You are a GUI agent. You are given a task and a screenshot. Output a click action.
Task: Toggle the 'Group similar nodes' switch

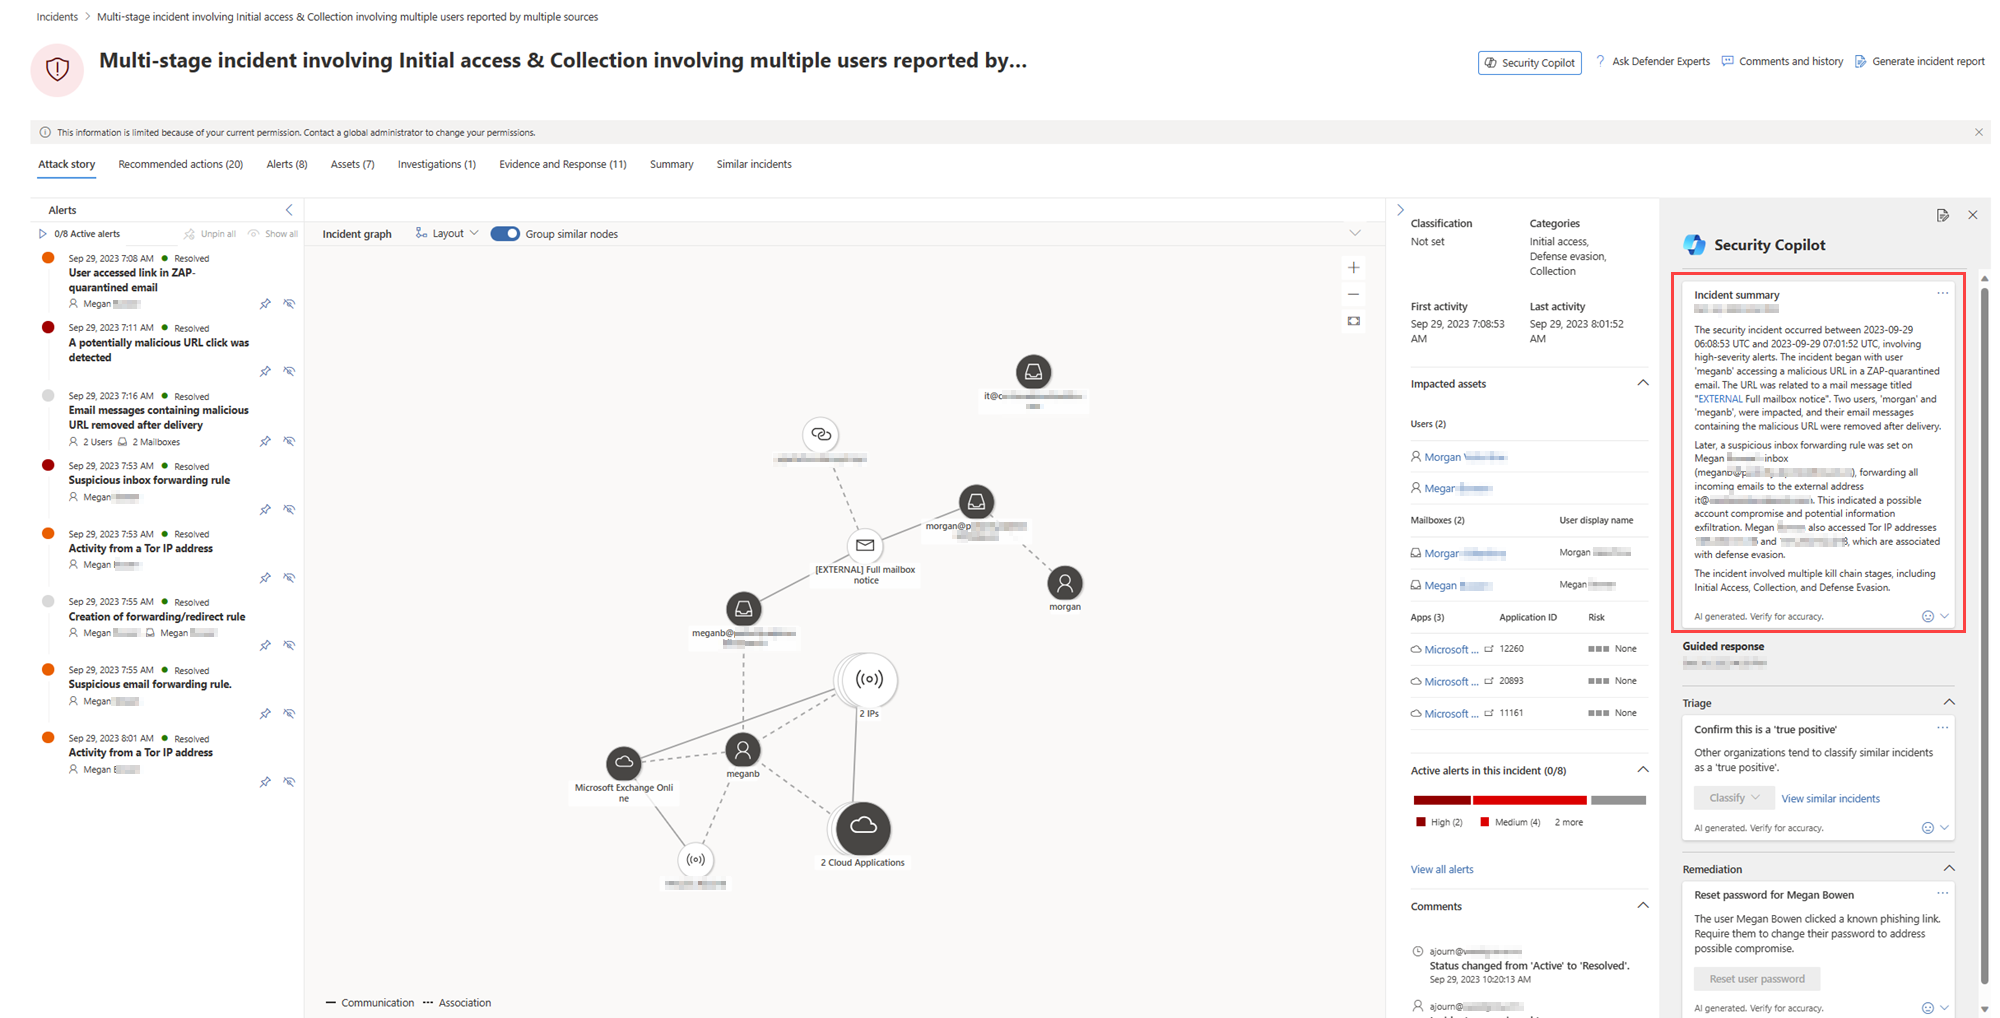click(x=505, y=234)
